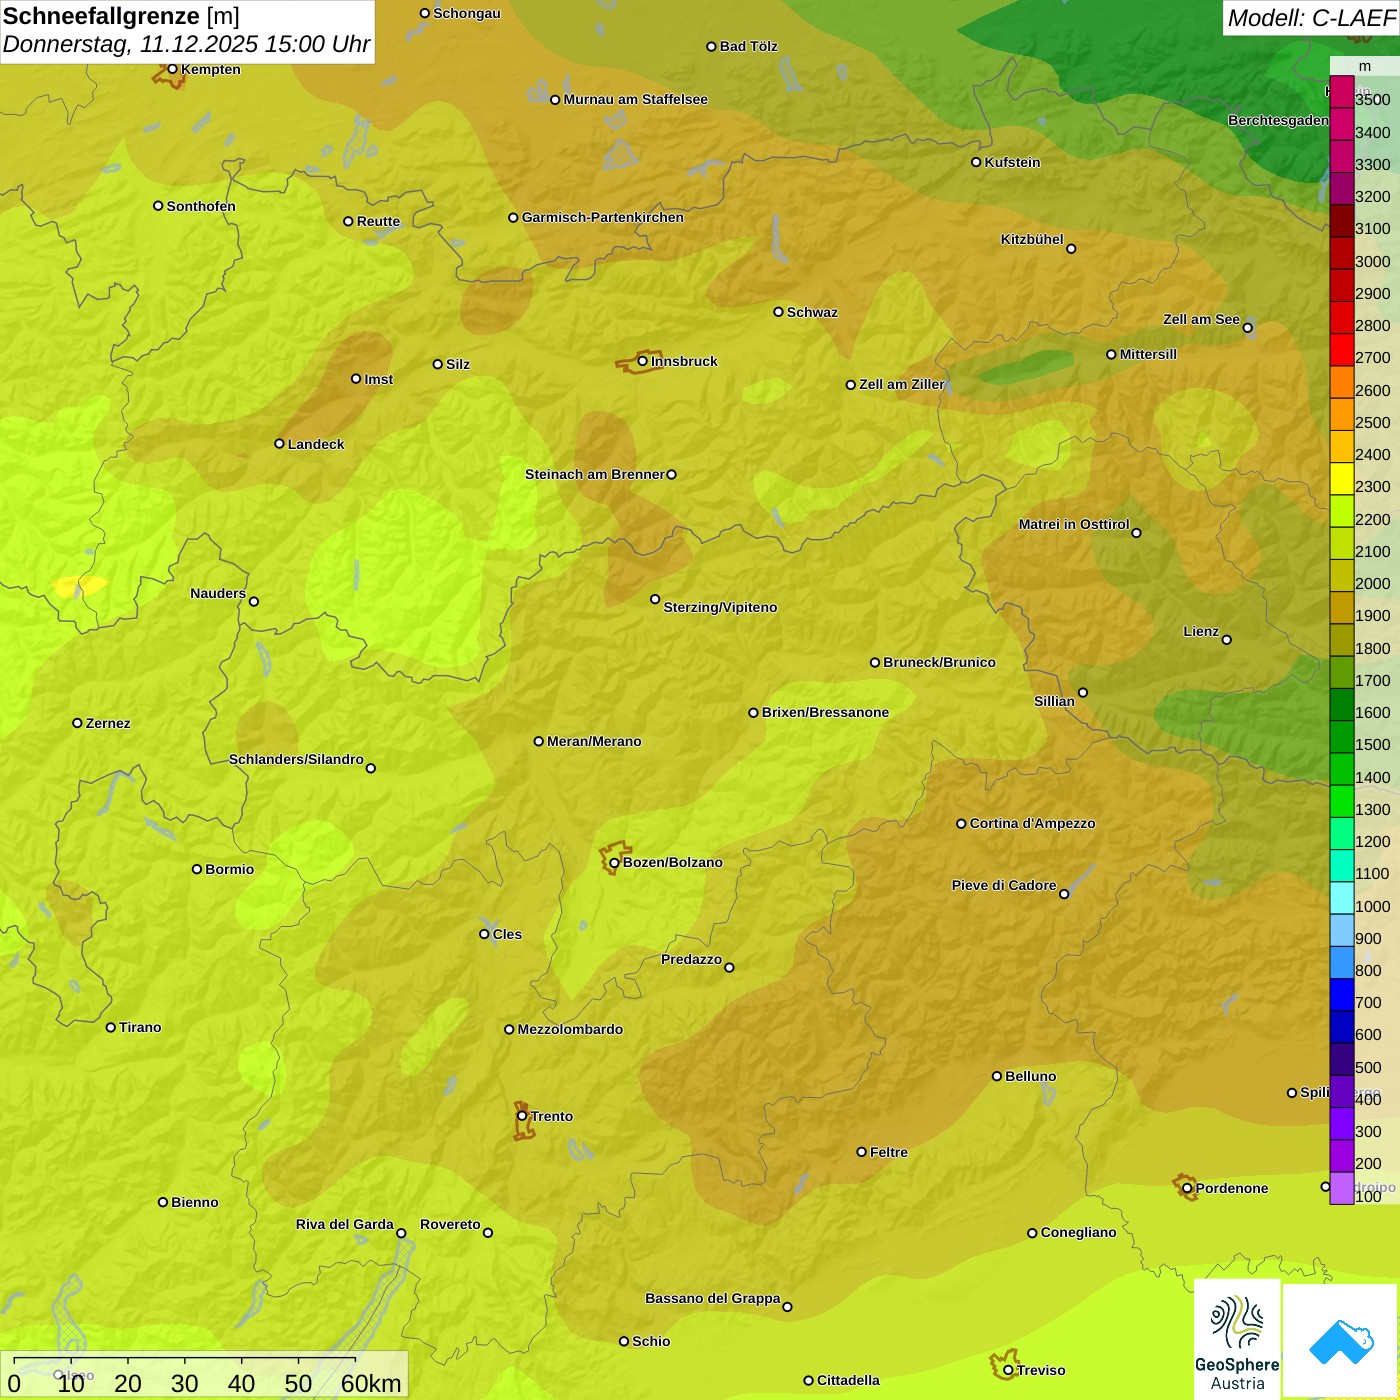Click the Bruneck/Brunico label

939,662
